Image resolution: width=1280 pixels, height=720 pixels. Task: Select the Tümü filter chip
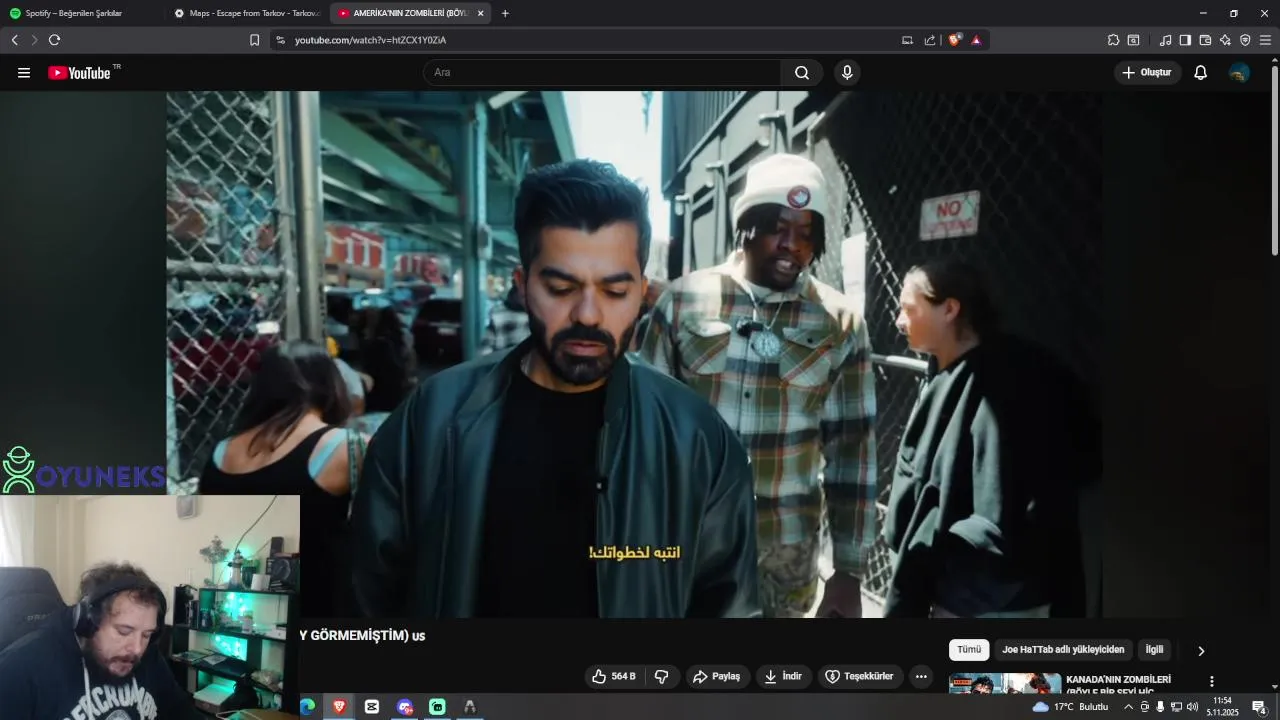pos(969,650)
